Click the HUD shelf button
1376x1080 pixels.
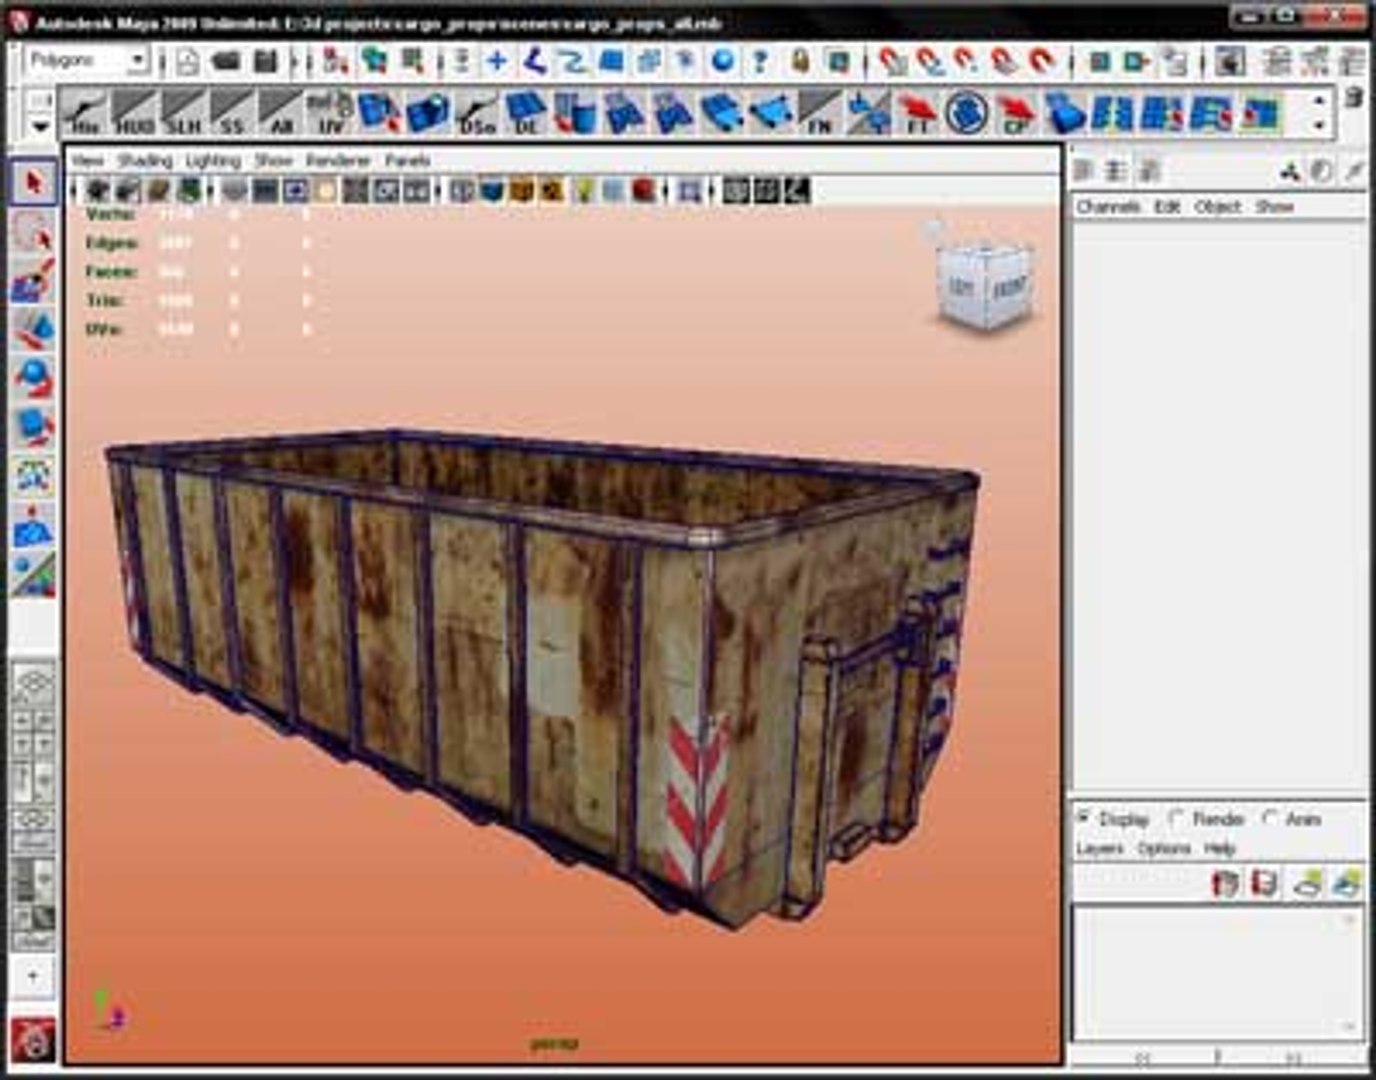[x=135, y=113]
